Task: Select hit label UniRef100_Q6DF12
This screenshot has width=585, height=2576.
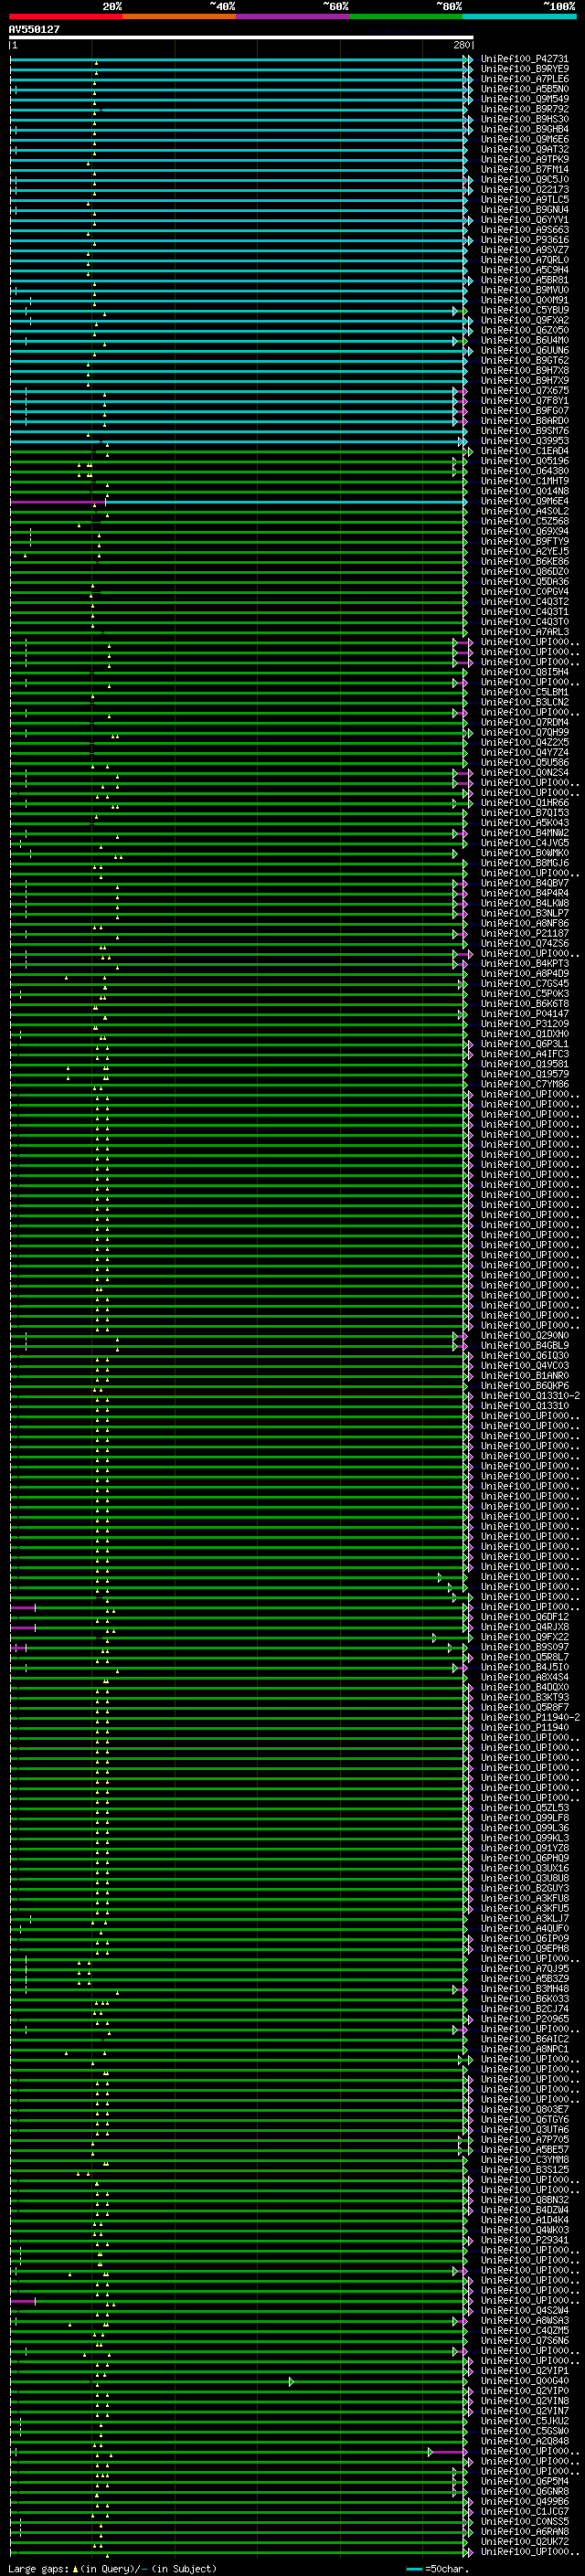Action: click(x=524, y=1617)
